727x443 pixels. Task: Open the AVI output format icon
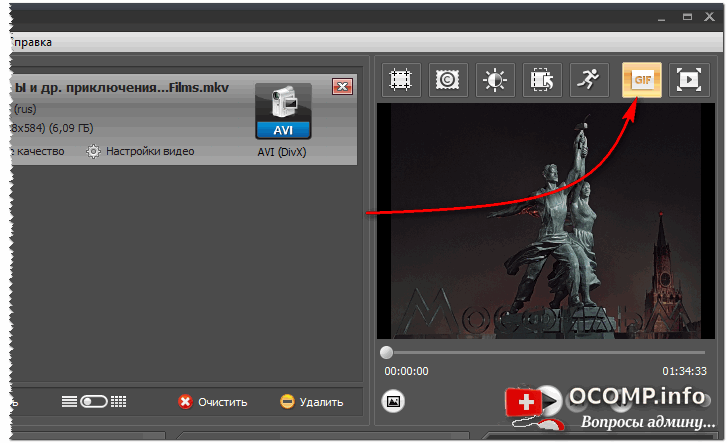283,111
